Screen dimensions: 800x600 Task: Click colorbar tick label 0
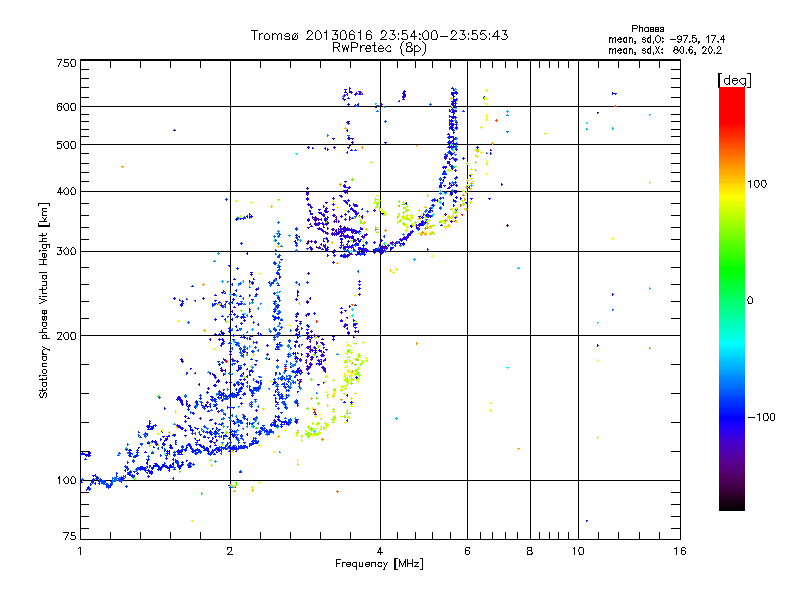[750, 301]
